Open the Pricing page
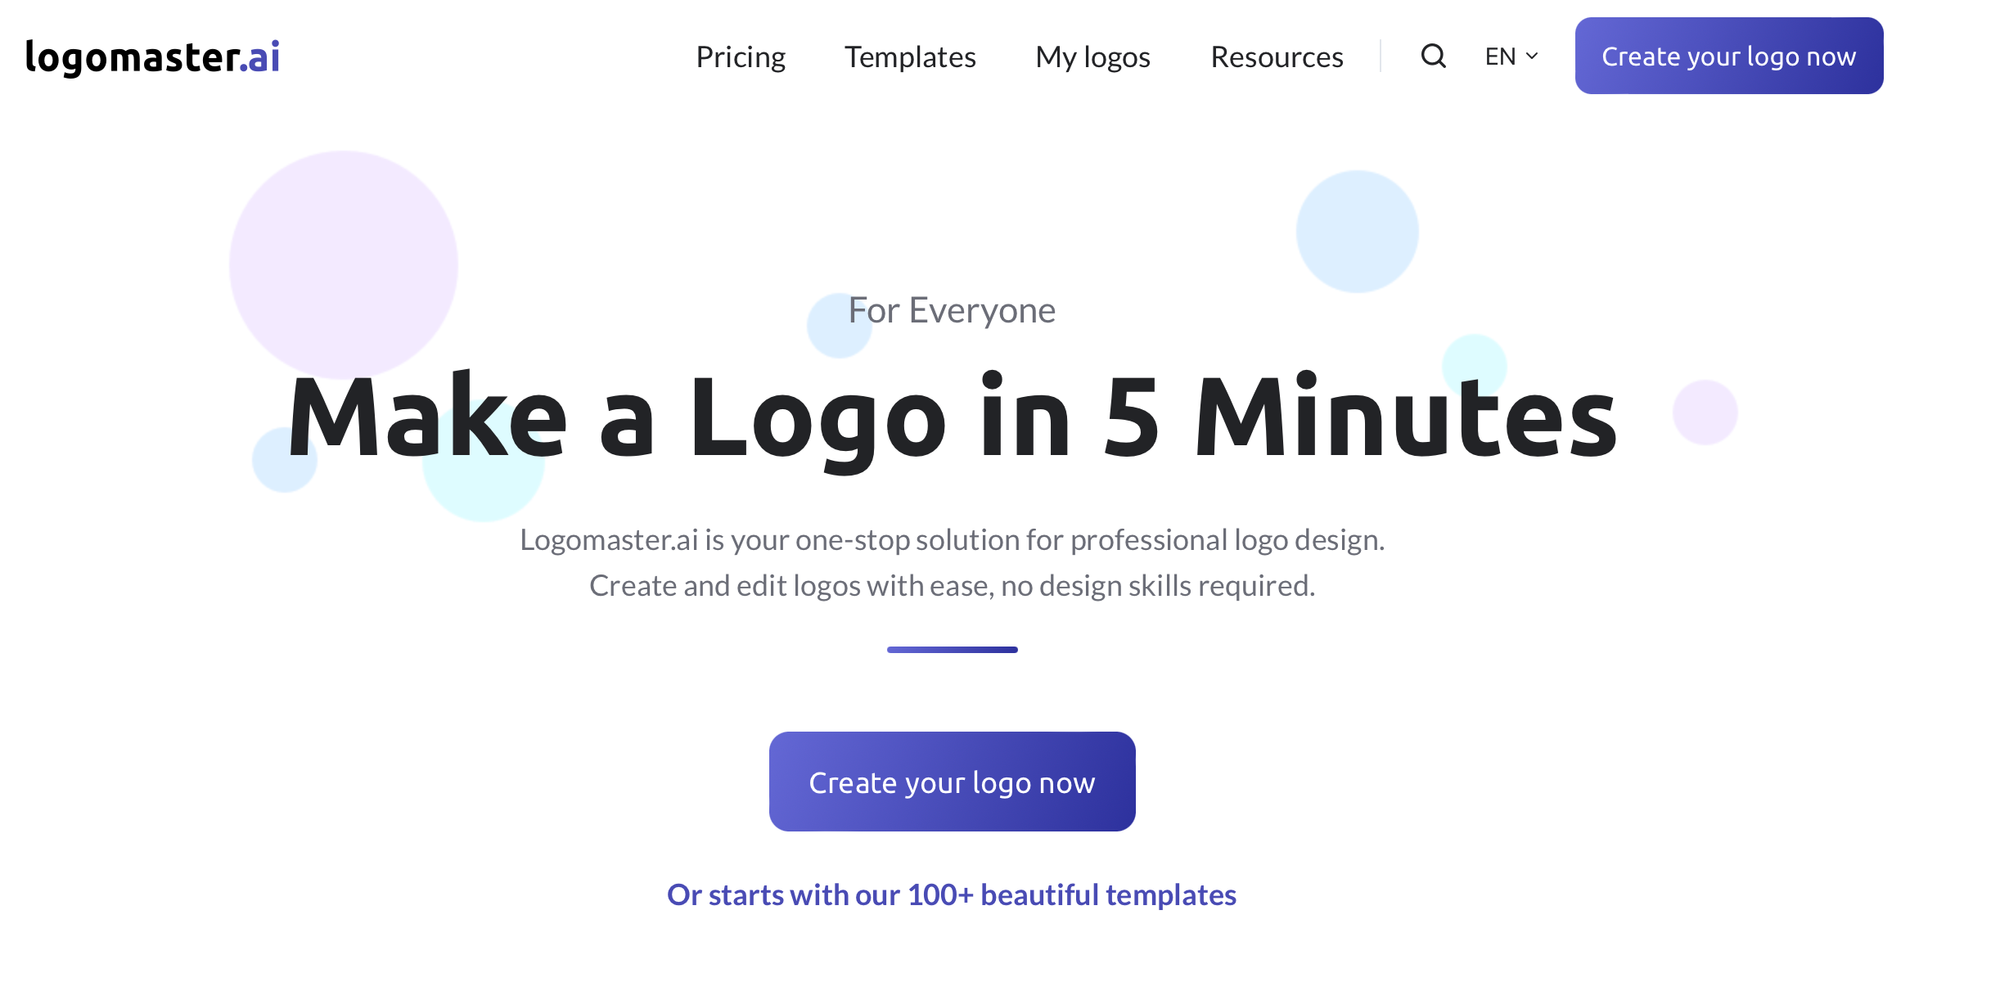The image size is (2000, 1005). coord(740,57)
